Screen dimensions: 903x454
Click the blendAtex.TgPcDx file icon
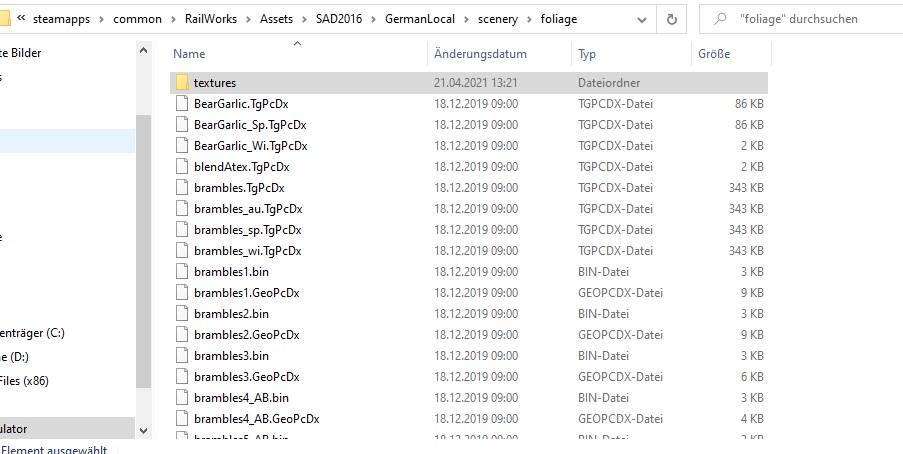pyautogui.click(x=181, y=166)
